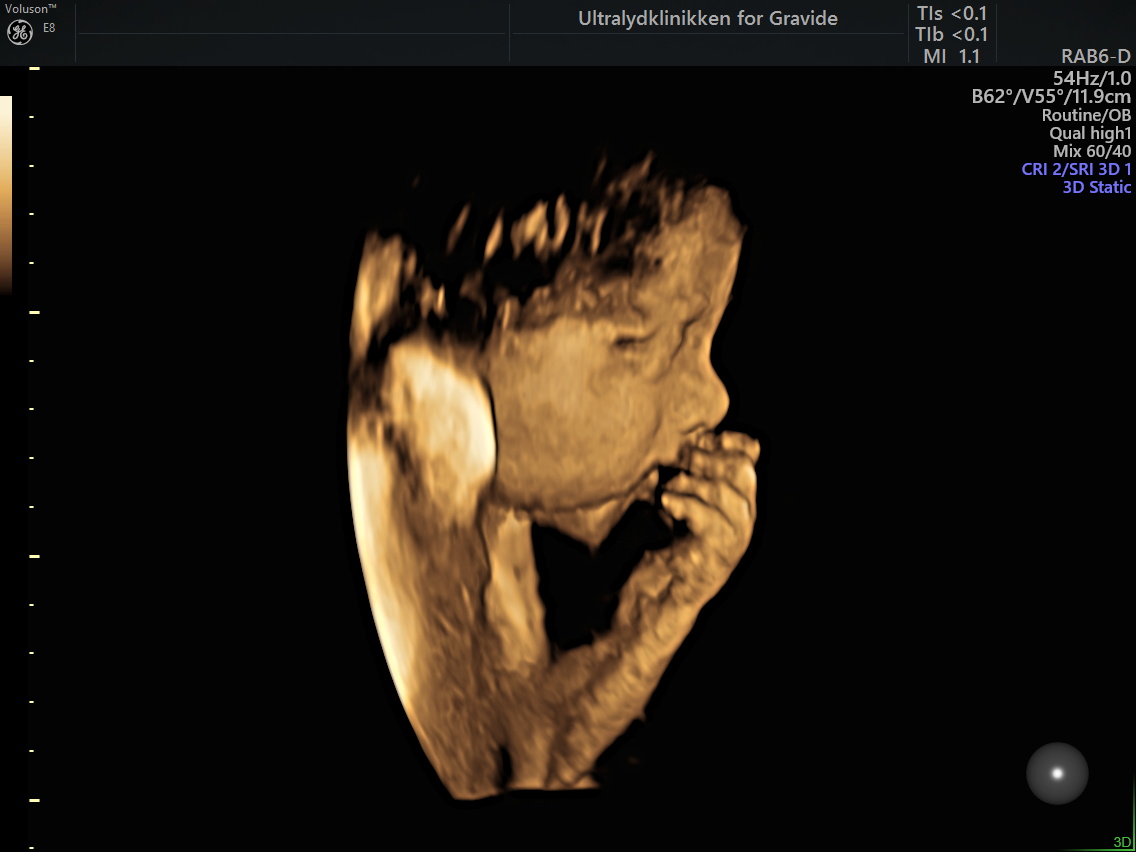Click the light source direction sphere
The image size is (1136, 852).
(x=1057, y=773)
